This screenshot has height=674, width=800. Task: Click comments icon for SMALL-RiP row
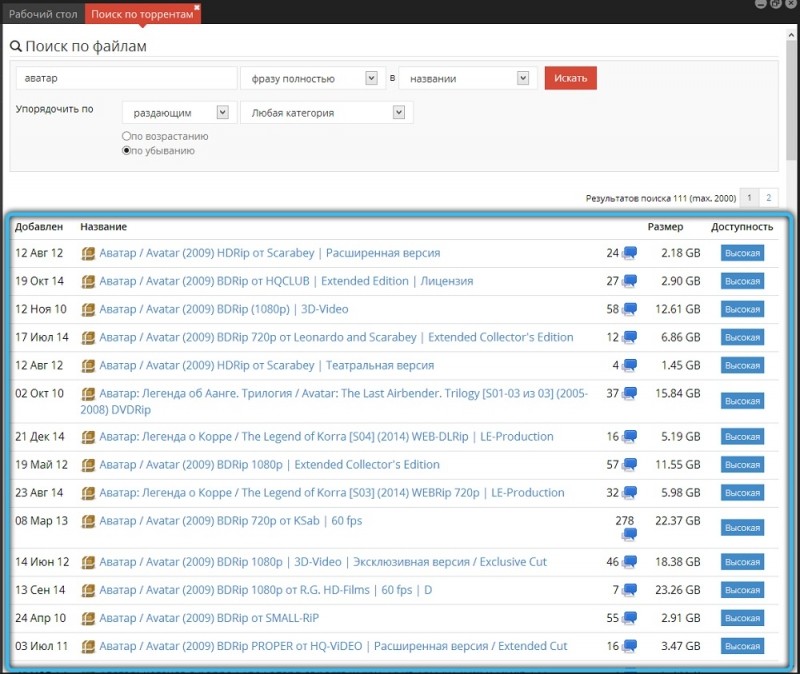tap(630, 618)
